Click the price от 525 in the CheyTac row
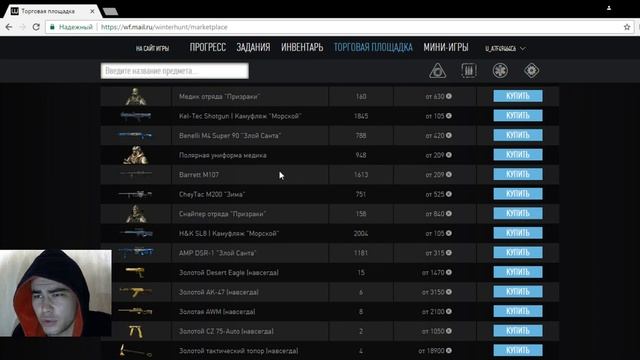The height and width of the screenshot is (360, 640). pos(438,194)
